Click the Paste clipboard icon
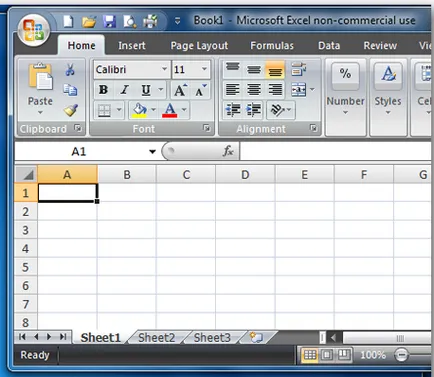This screenshot has height=377, width=434. tap(40, 77)
